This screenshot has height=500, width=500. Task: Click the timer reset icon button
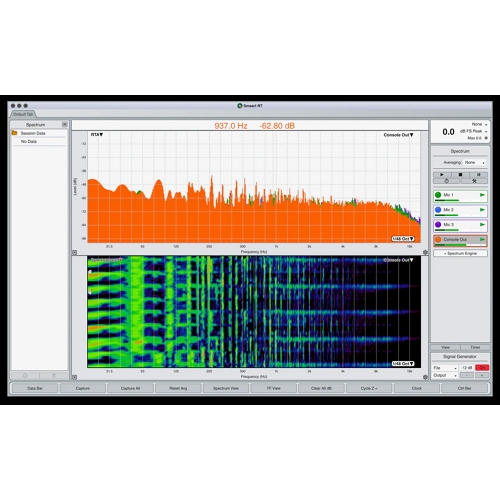click(x=447, y=181)
